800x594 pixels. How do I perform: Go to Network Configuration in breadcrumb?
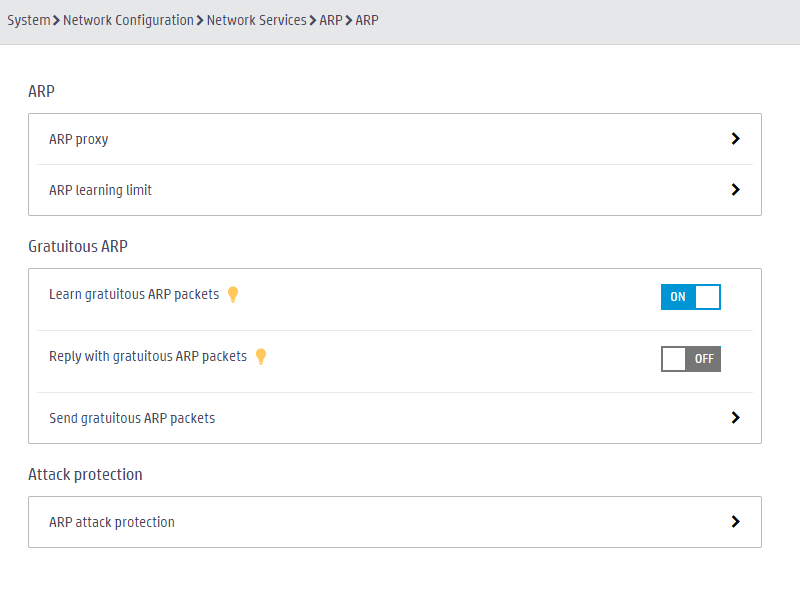(129, 20)
